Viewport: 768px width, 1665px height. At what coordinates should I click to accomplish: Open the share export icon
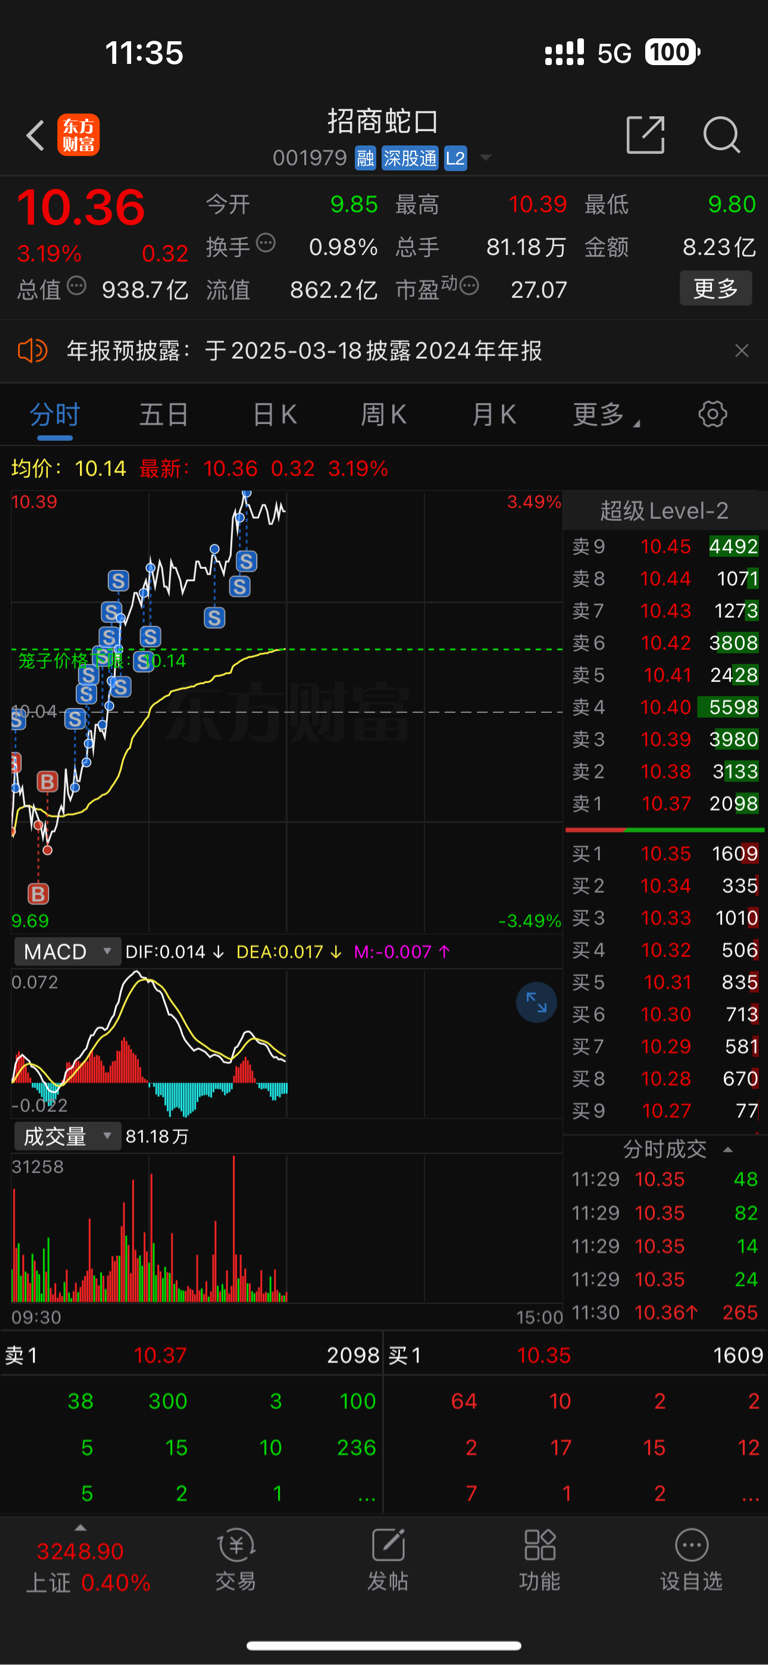[645, 134]
